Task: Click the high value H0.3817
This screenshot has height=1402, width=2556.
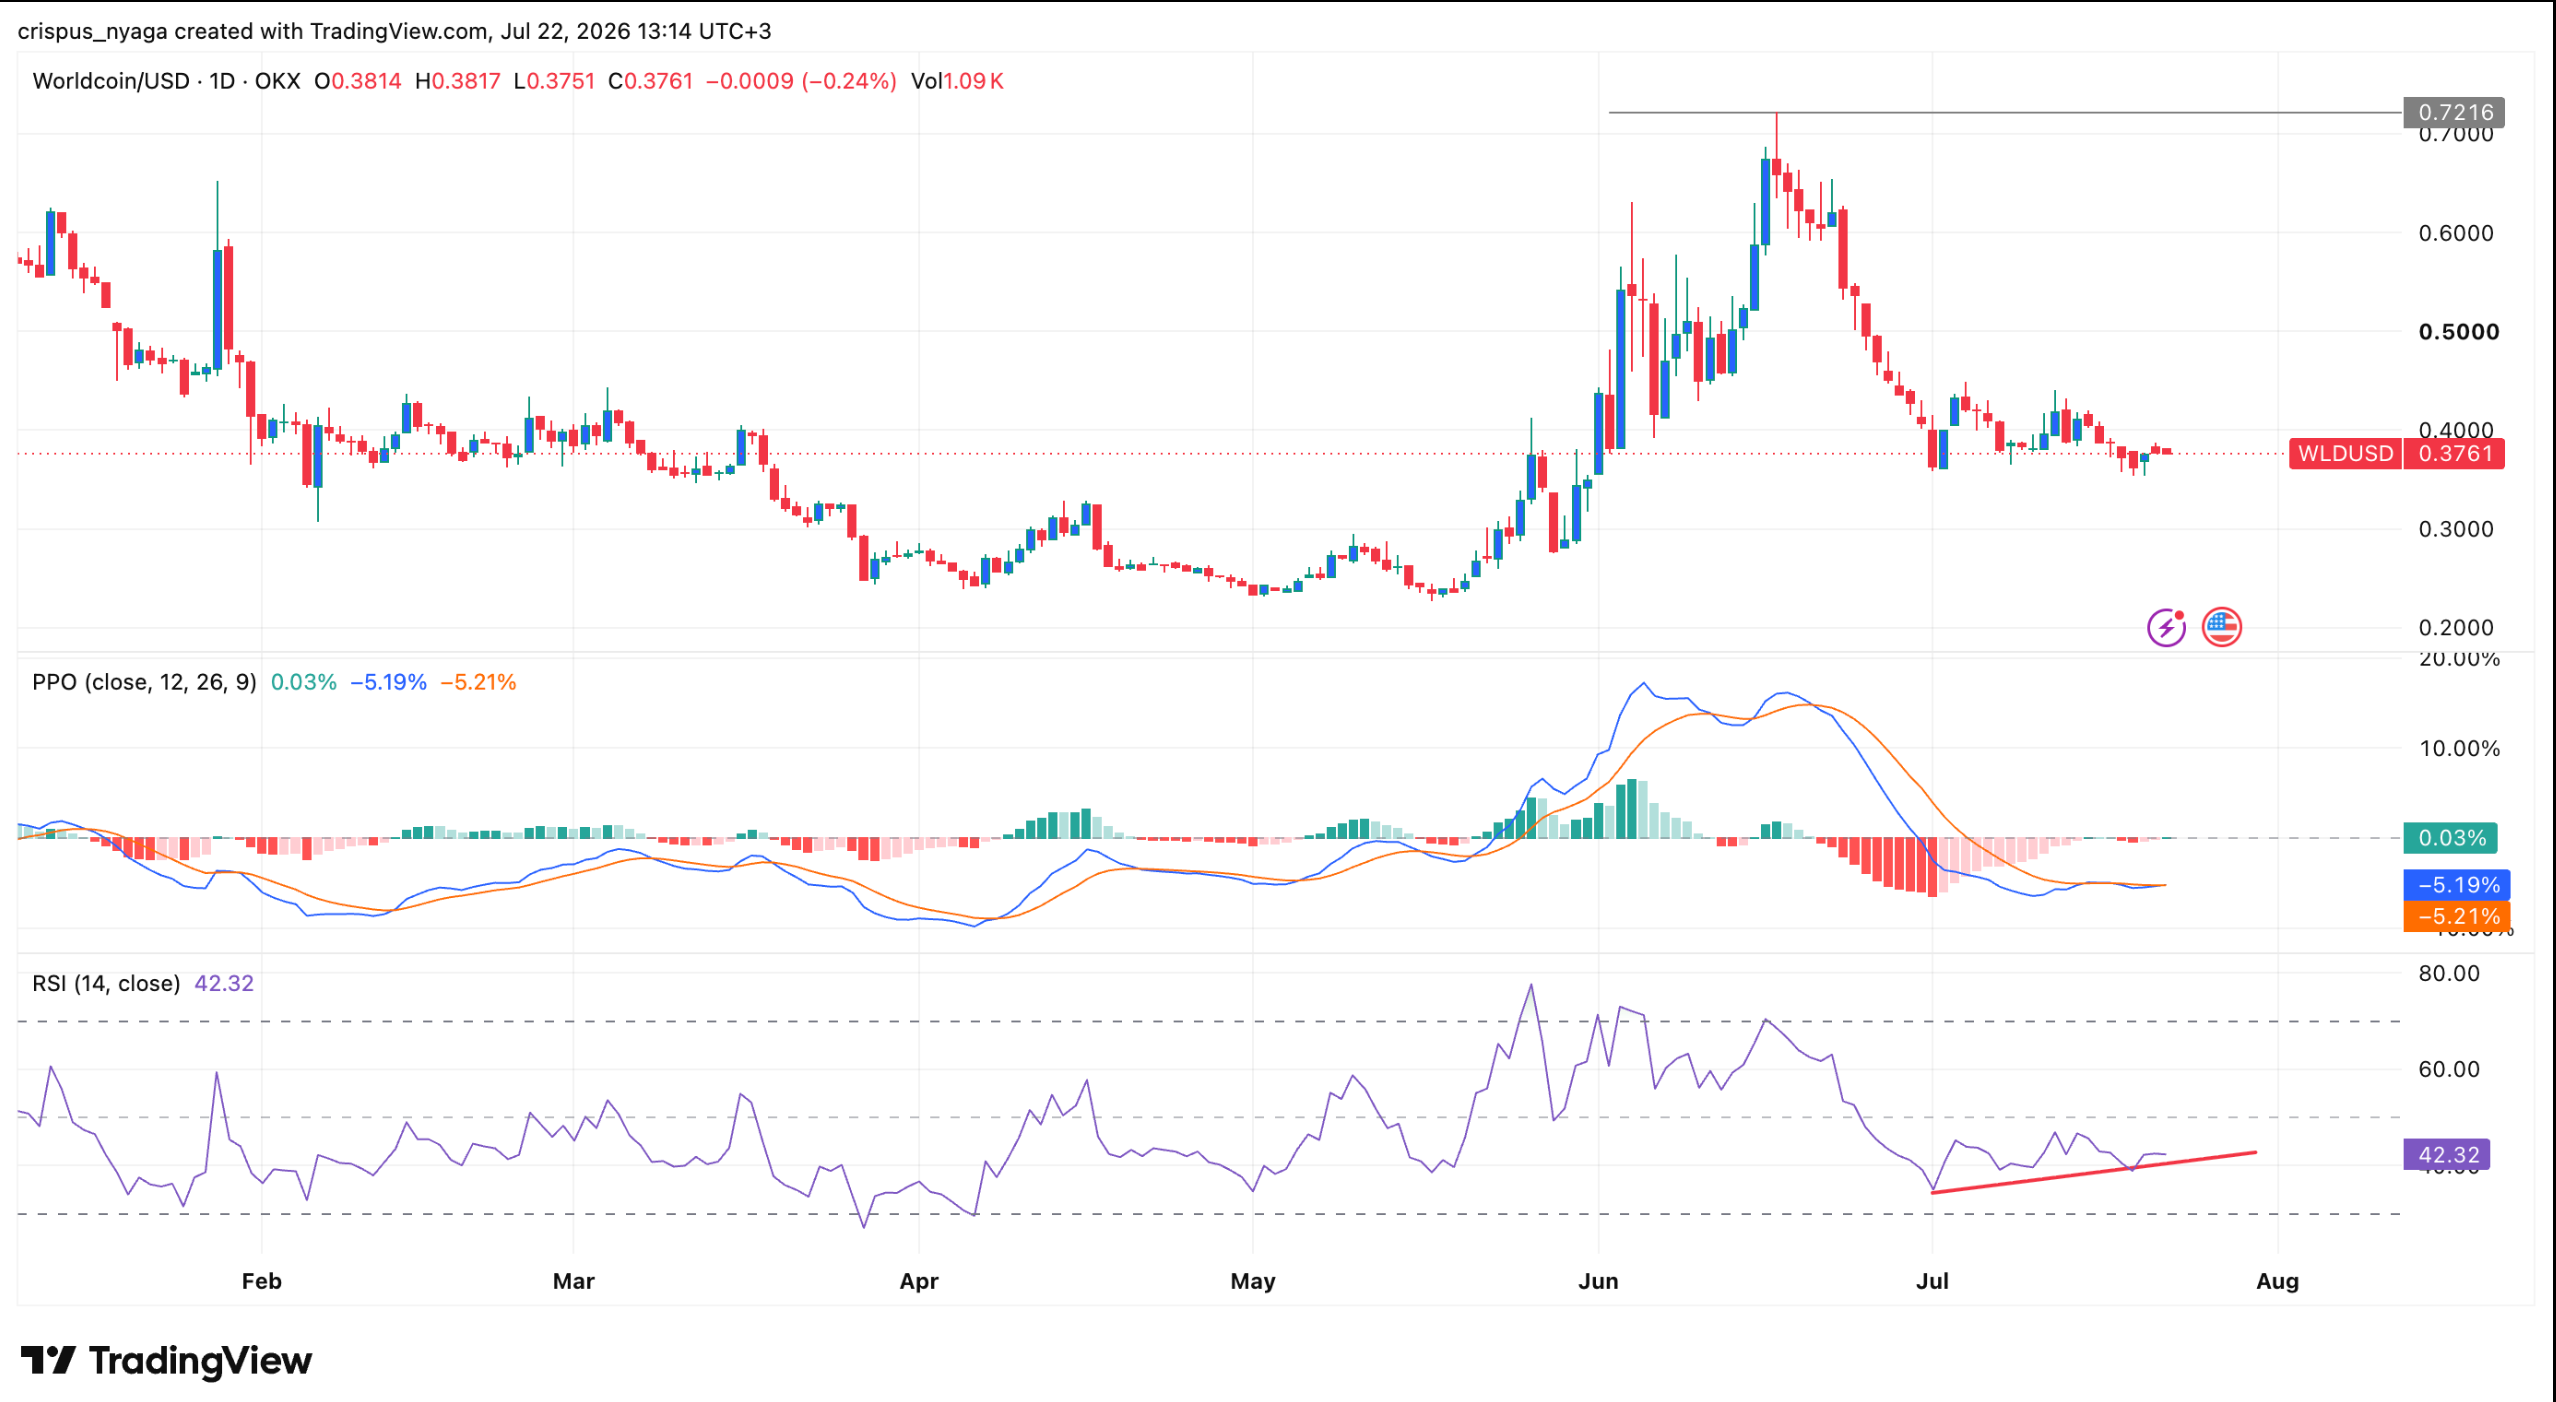Action: point(458,81)
